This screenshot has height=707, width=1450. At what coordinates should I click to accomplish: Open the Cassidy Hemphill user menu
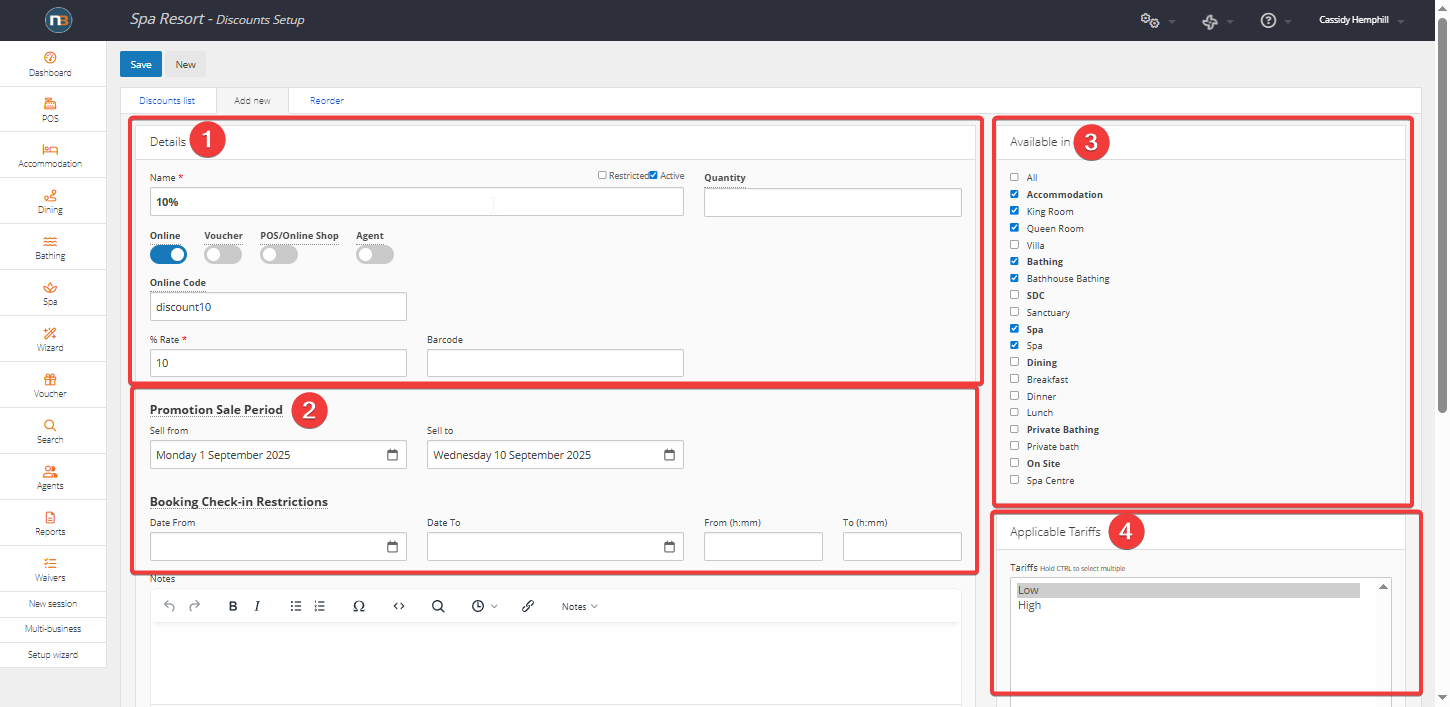click(x=1361, y=20)
